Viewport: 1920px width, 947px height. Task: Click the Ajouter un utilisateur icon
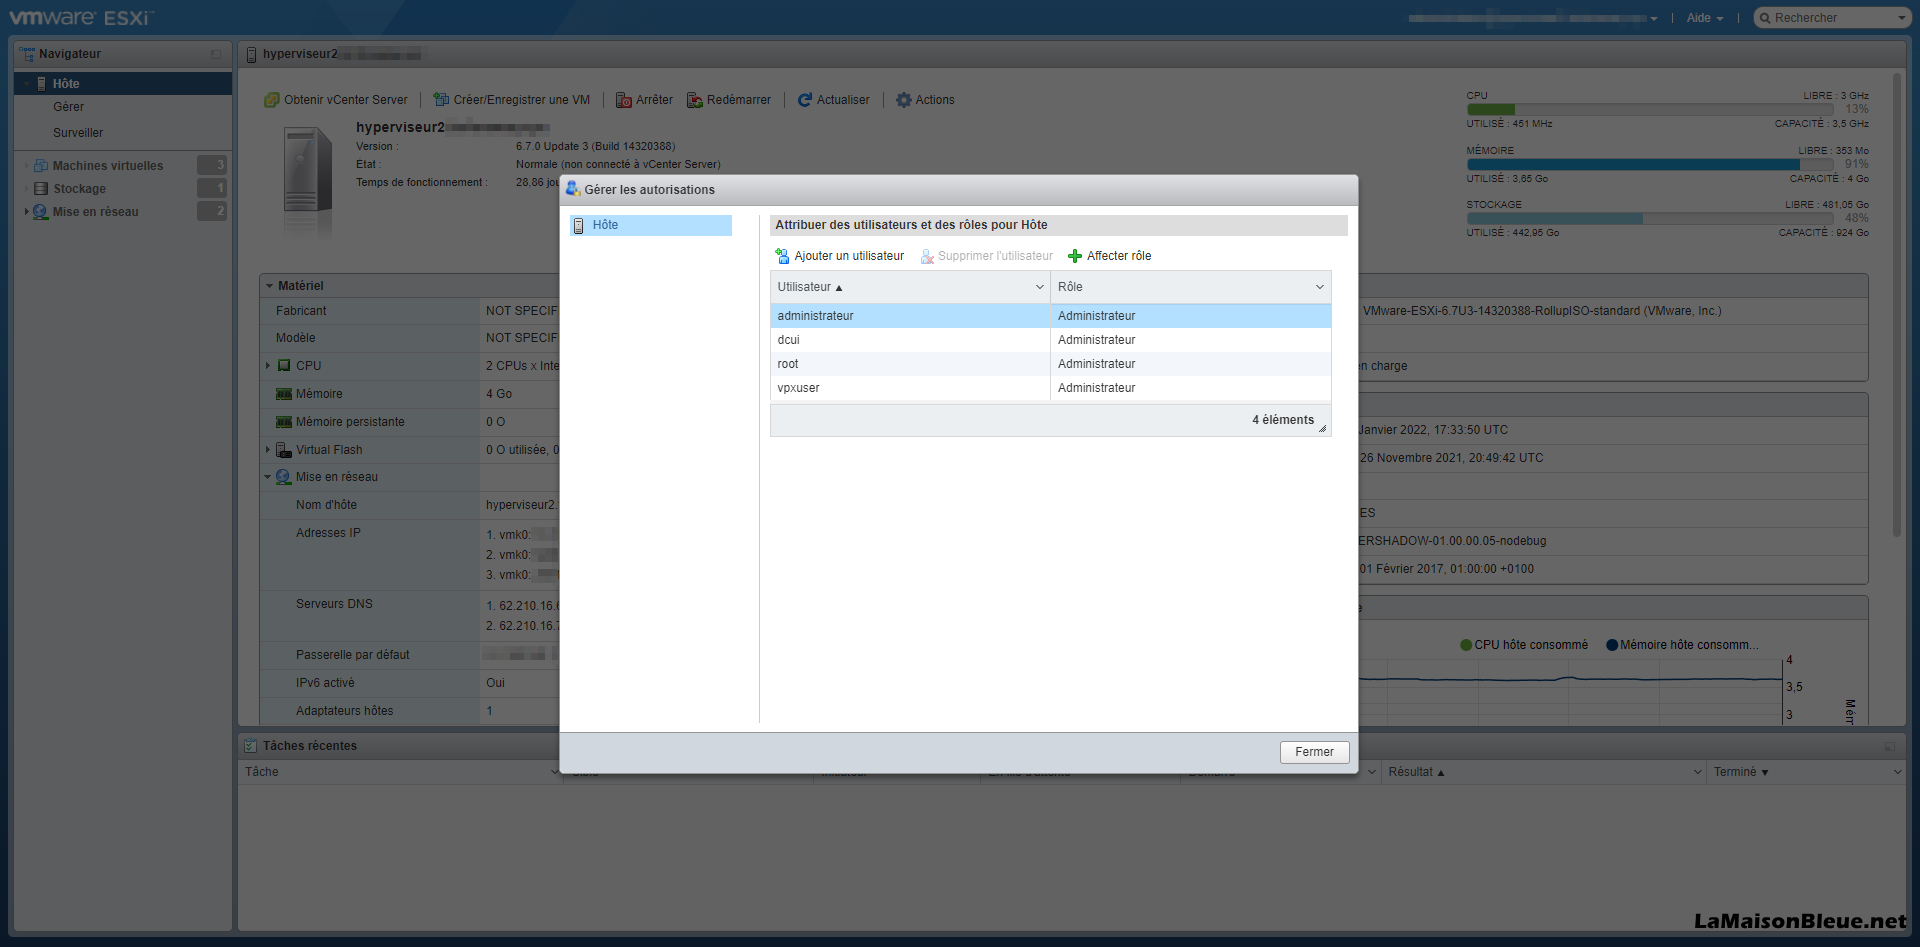[782, 256]
